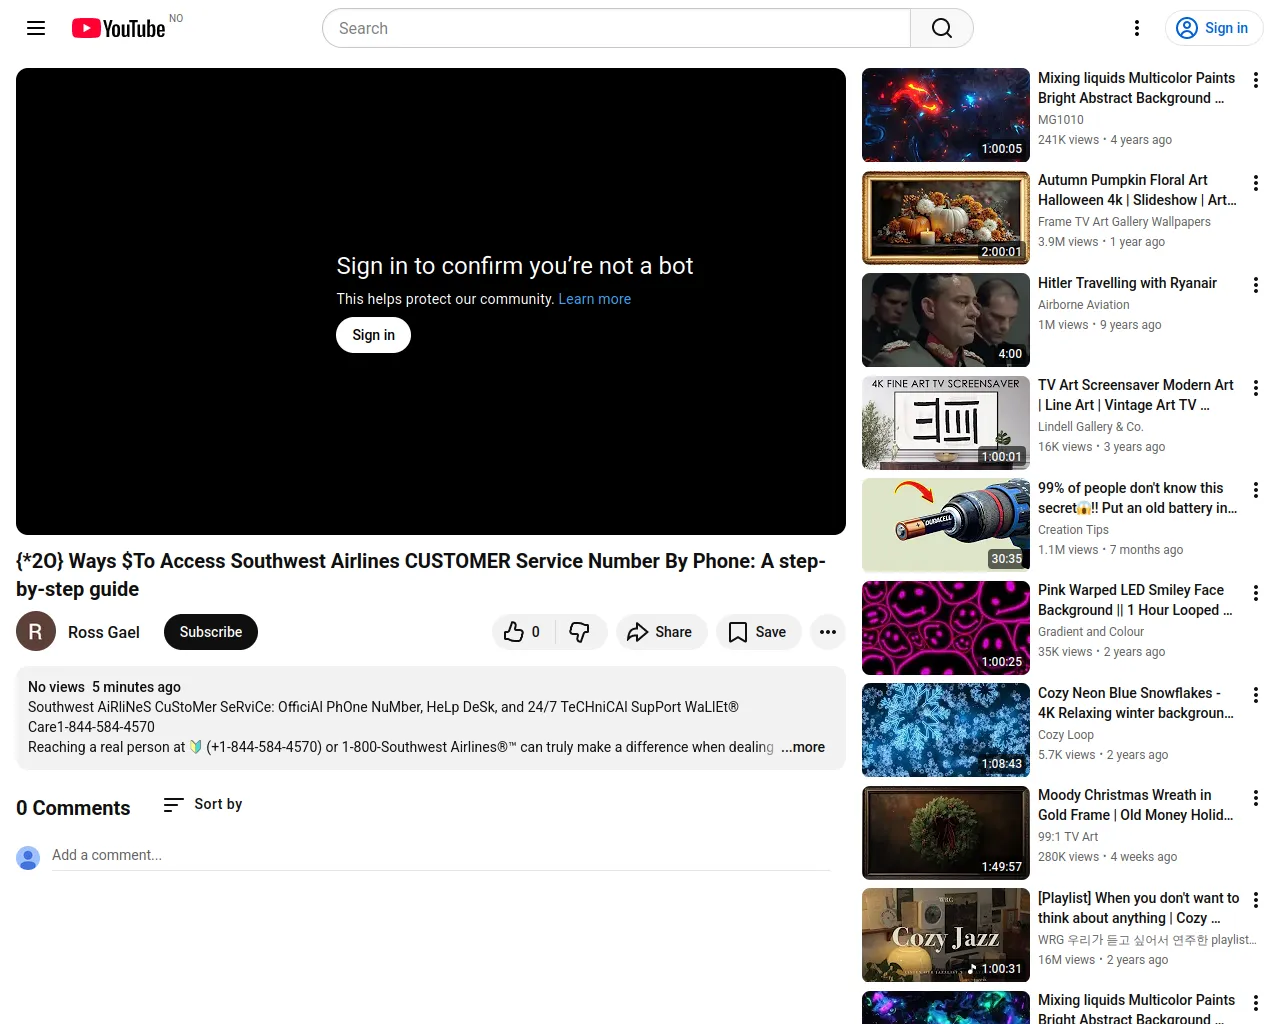Play the 4K Fine Art TV Screensaver thumbnail

tap(946, 423)
